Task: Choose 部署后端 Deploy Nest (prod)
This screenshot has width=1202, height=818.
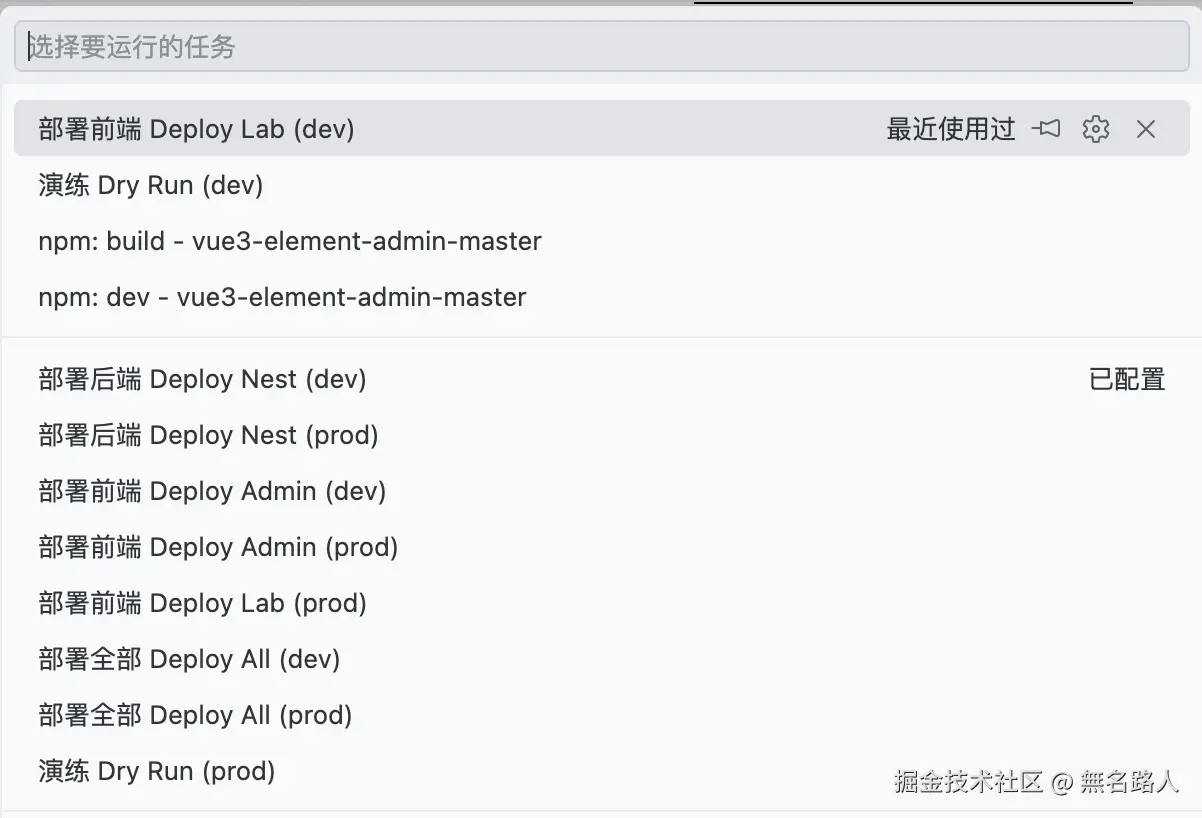Action: point(209,435)
